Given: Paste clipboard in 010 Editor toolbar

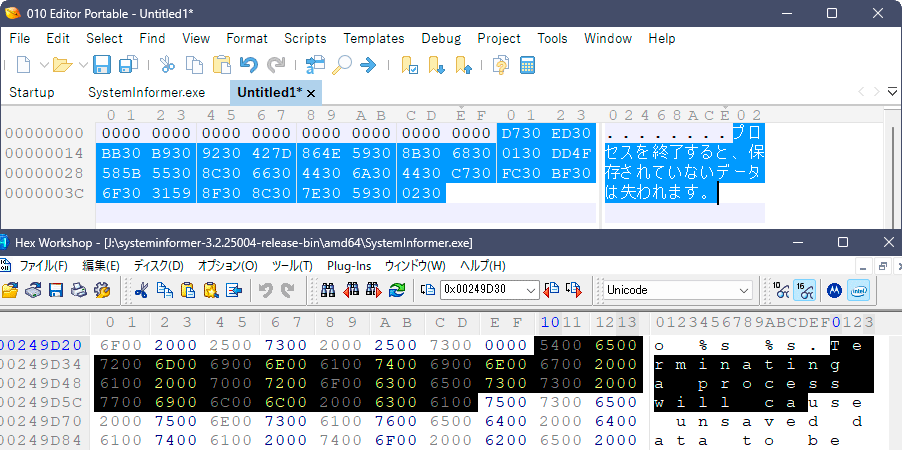Looking at the screenshot, I should tap(221, 64).
